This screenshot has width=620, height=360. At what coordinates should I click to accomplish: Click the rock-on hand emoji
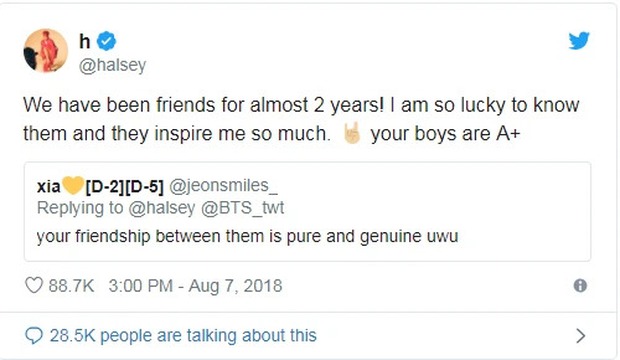click(352, 133)
